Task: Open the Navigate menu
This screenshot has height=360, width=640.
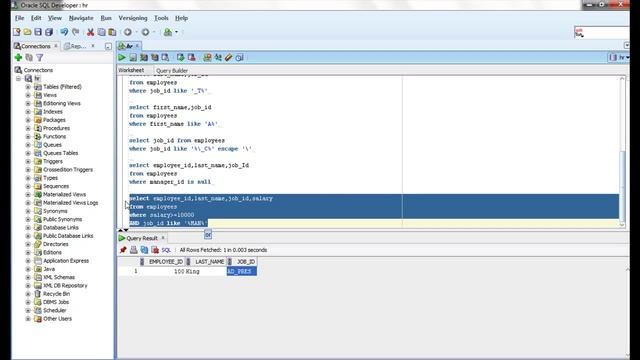Action: coord(81,18)
